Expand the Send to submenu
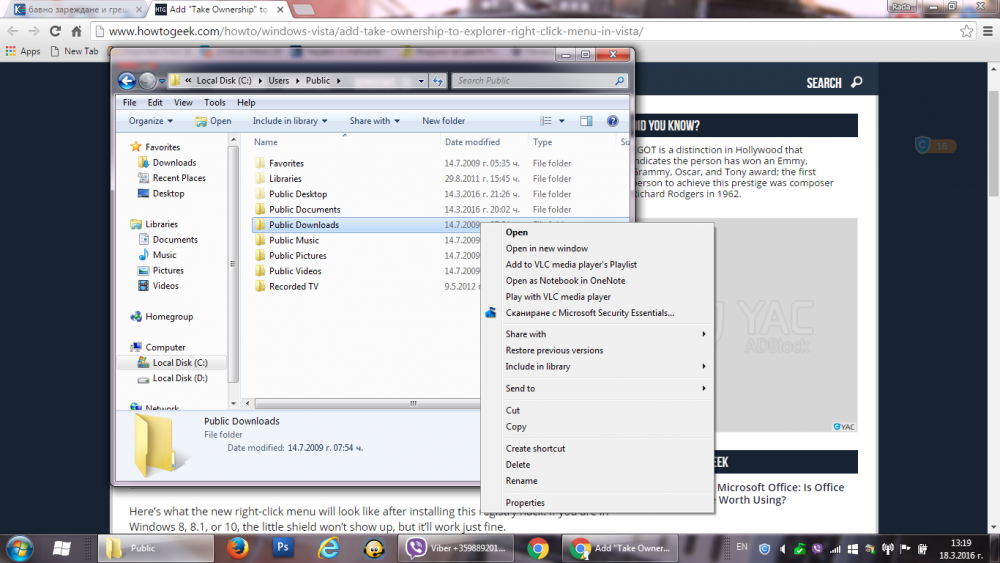The height and width of the screenshot is (563, 1000). [x=598, y=388]
